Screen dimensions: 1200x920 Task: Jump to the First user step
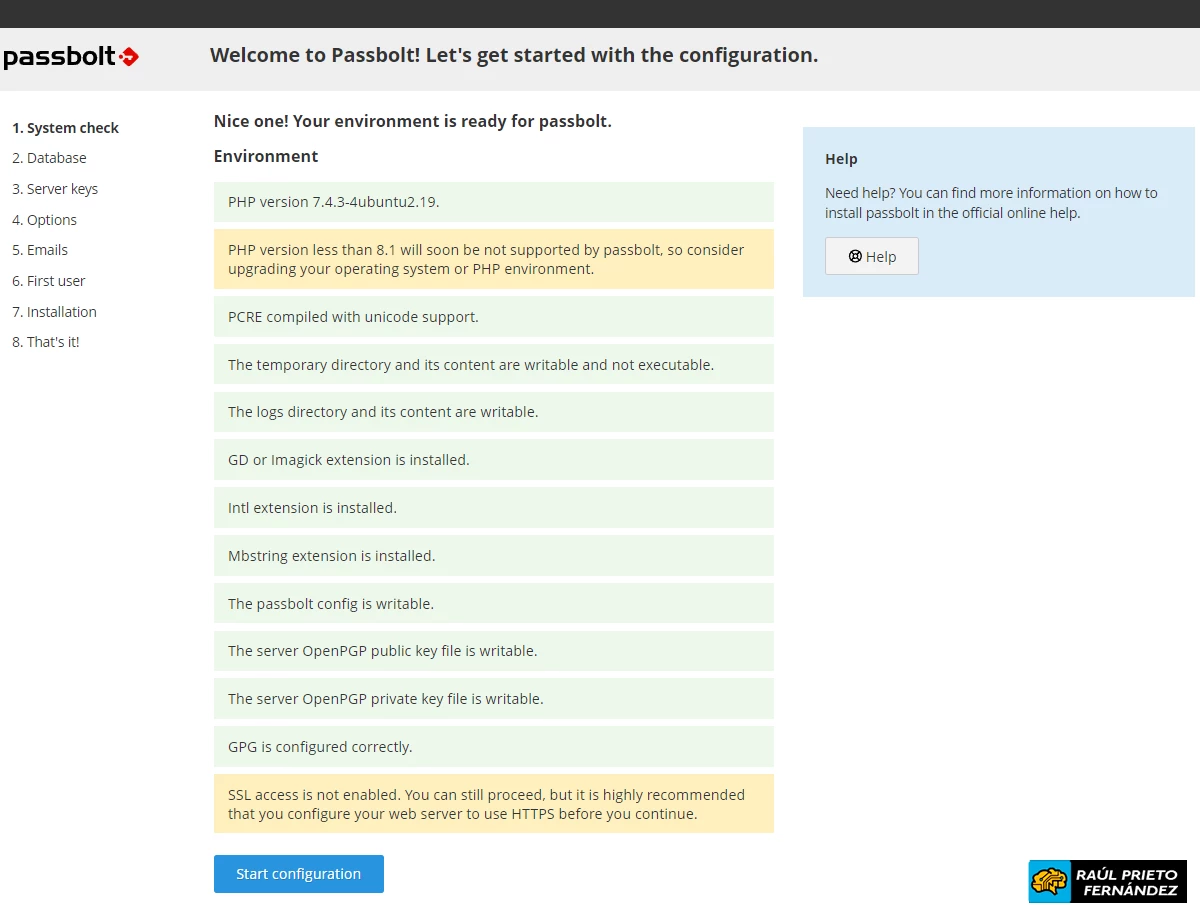pos(48,281)
